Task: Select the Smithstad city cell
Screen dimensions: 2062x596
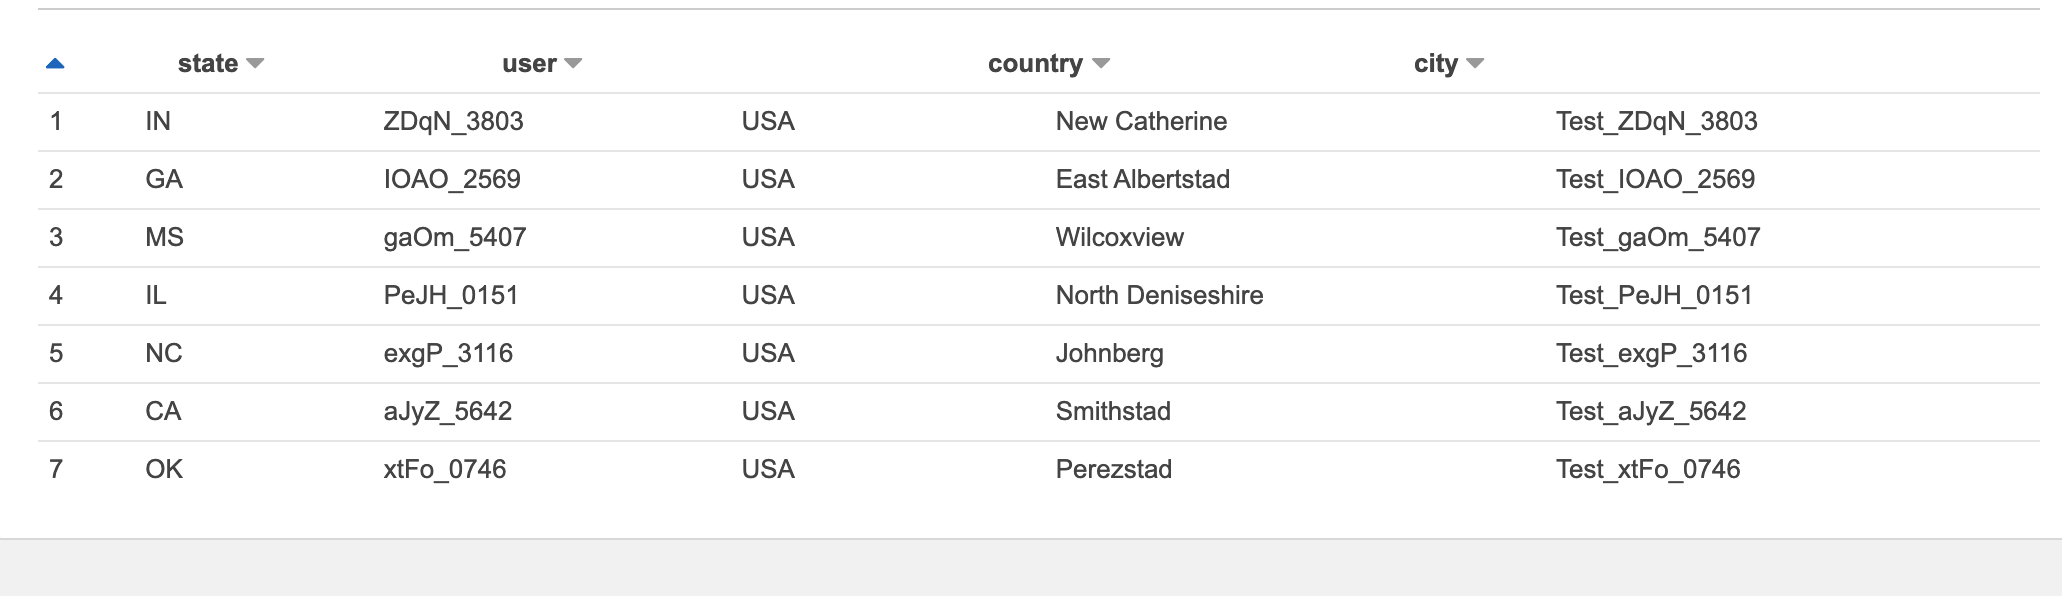Action: [1113, 412]
